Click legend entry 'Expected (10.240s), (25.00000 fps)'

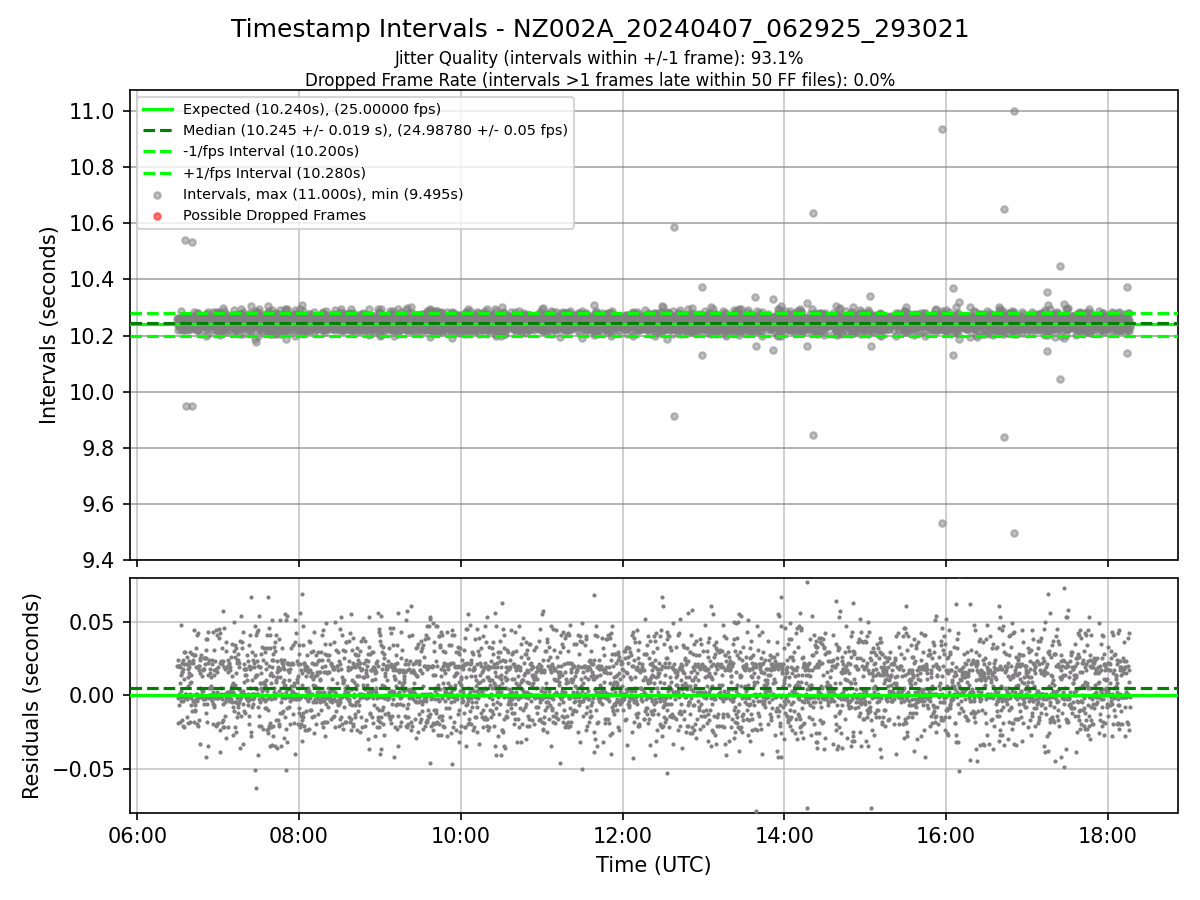pyautogui.click(x=312, y=109)
